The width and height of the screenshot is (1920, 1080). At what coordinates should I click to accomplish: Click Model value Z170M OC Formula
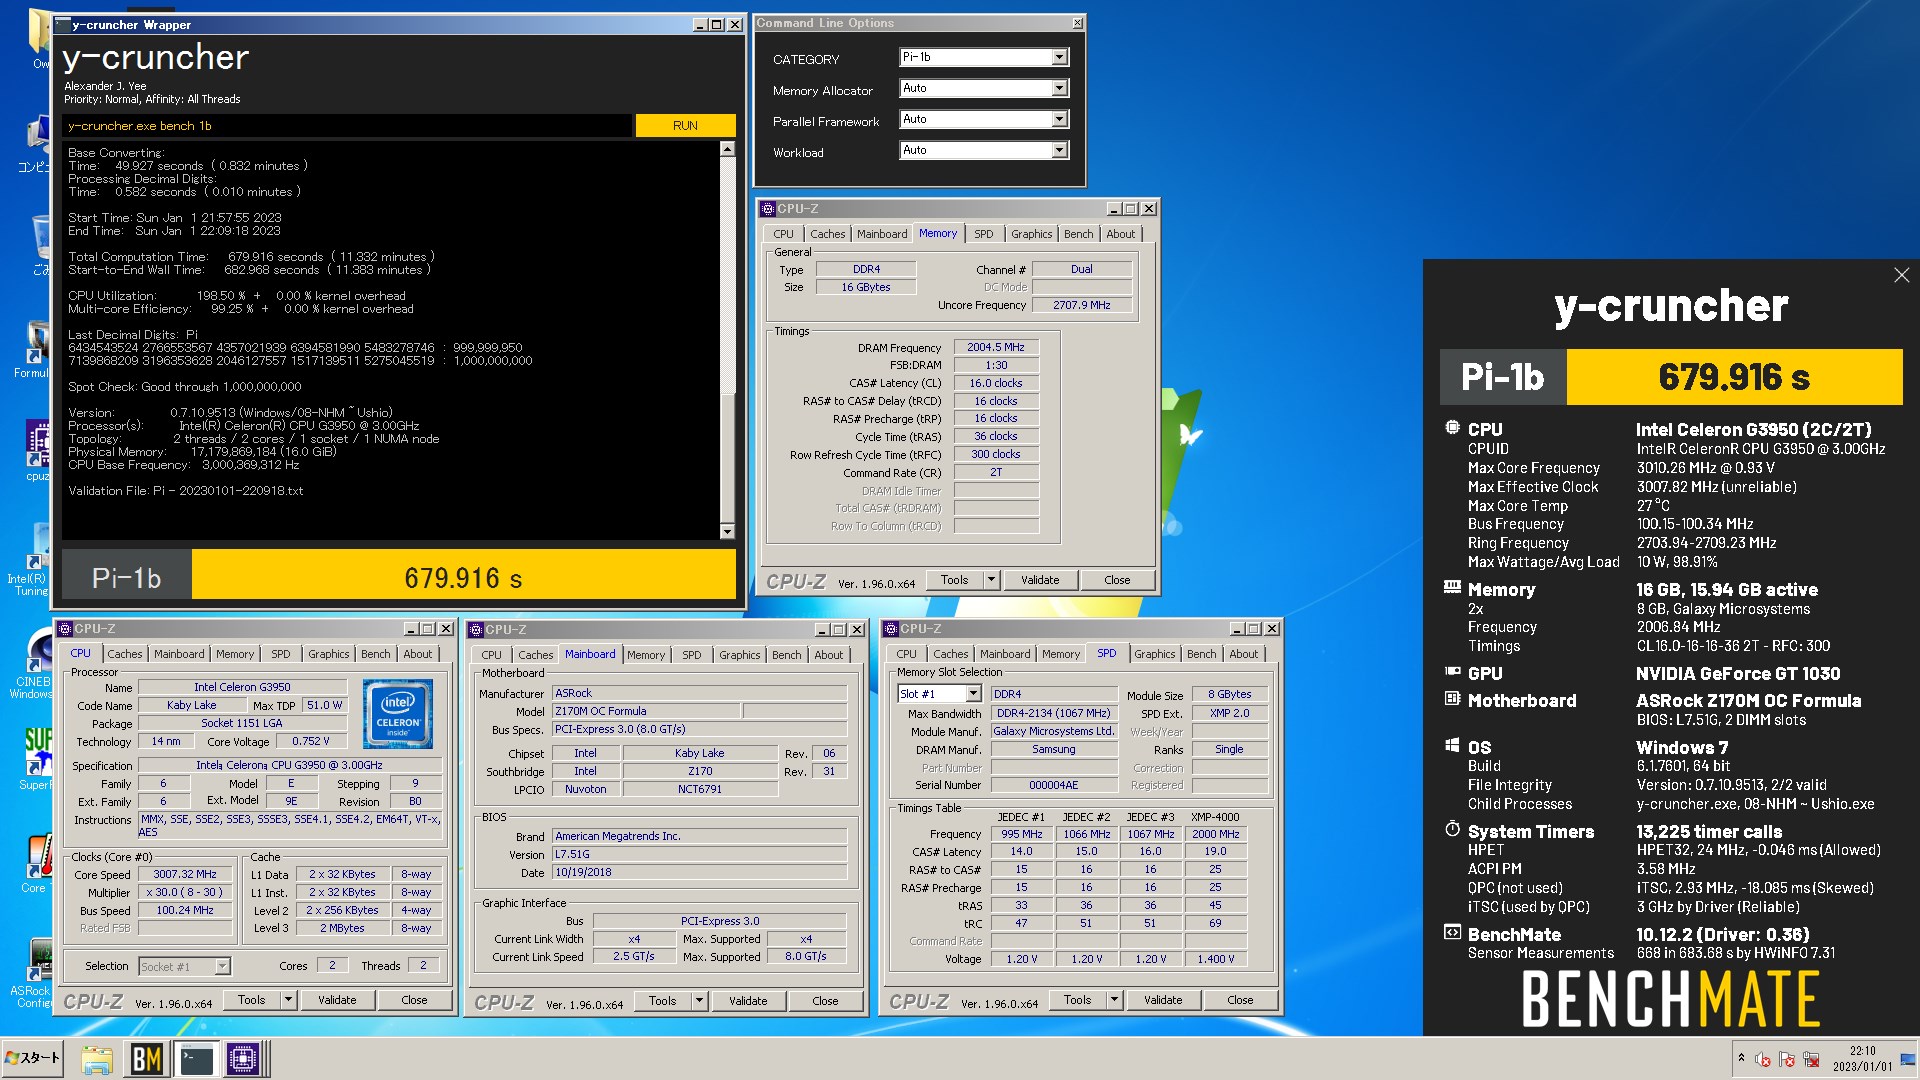point(646,711)
